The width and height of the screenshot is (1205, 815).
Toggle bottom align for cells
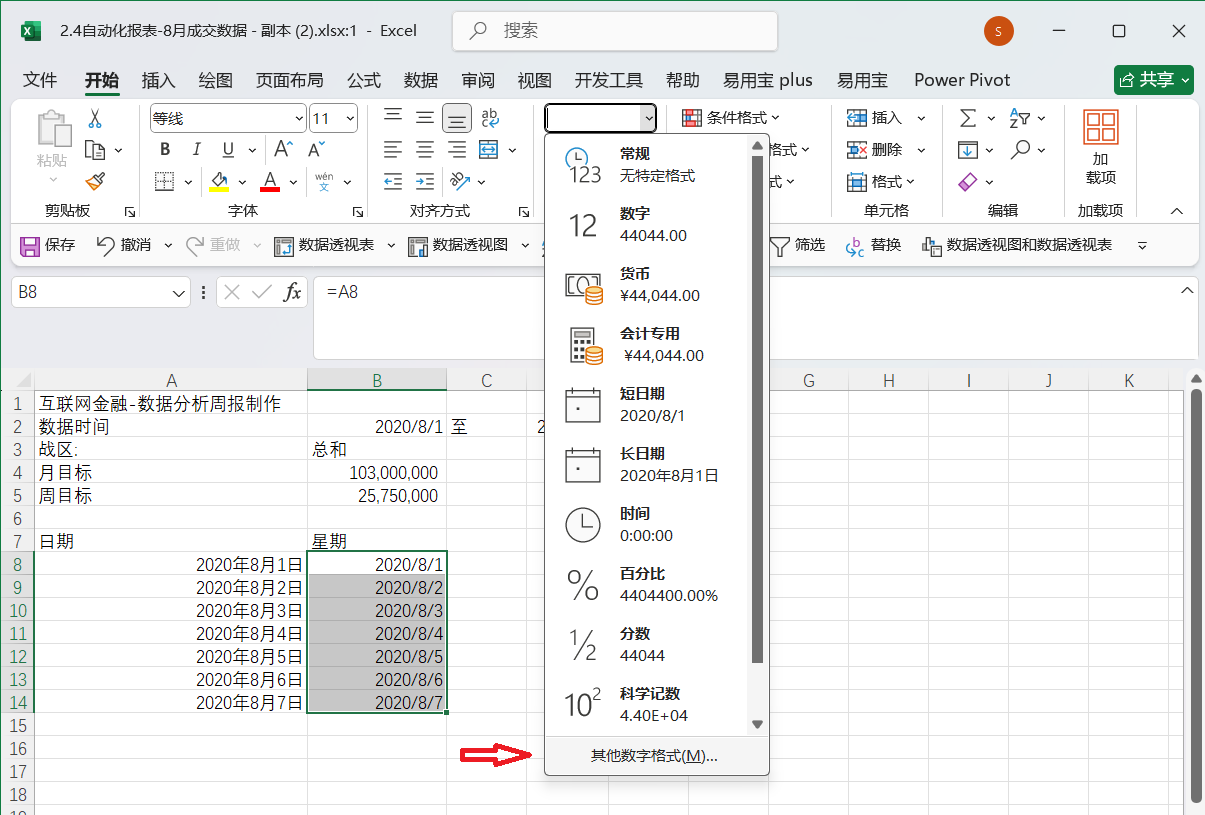(x=457, y=118)
